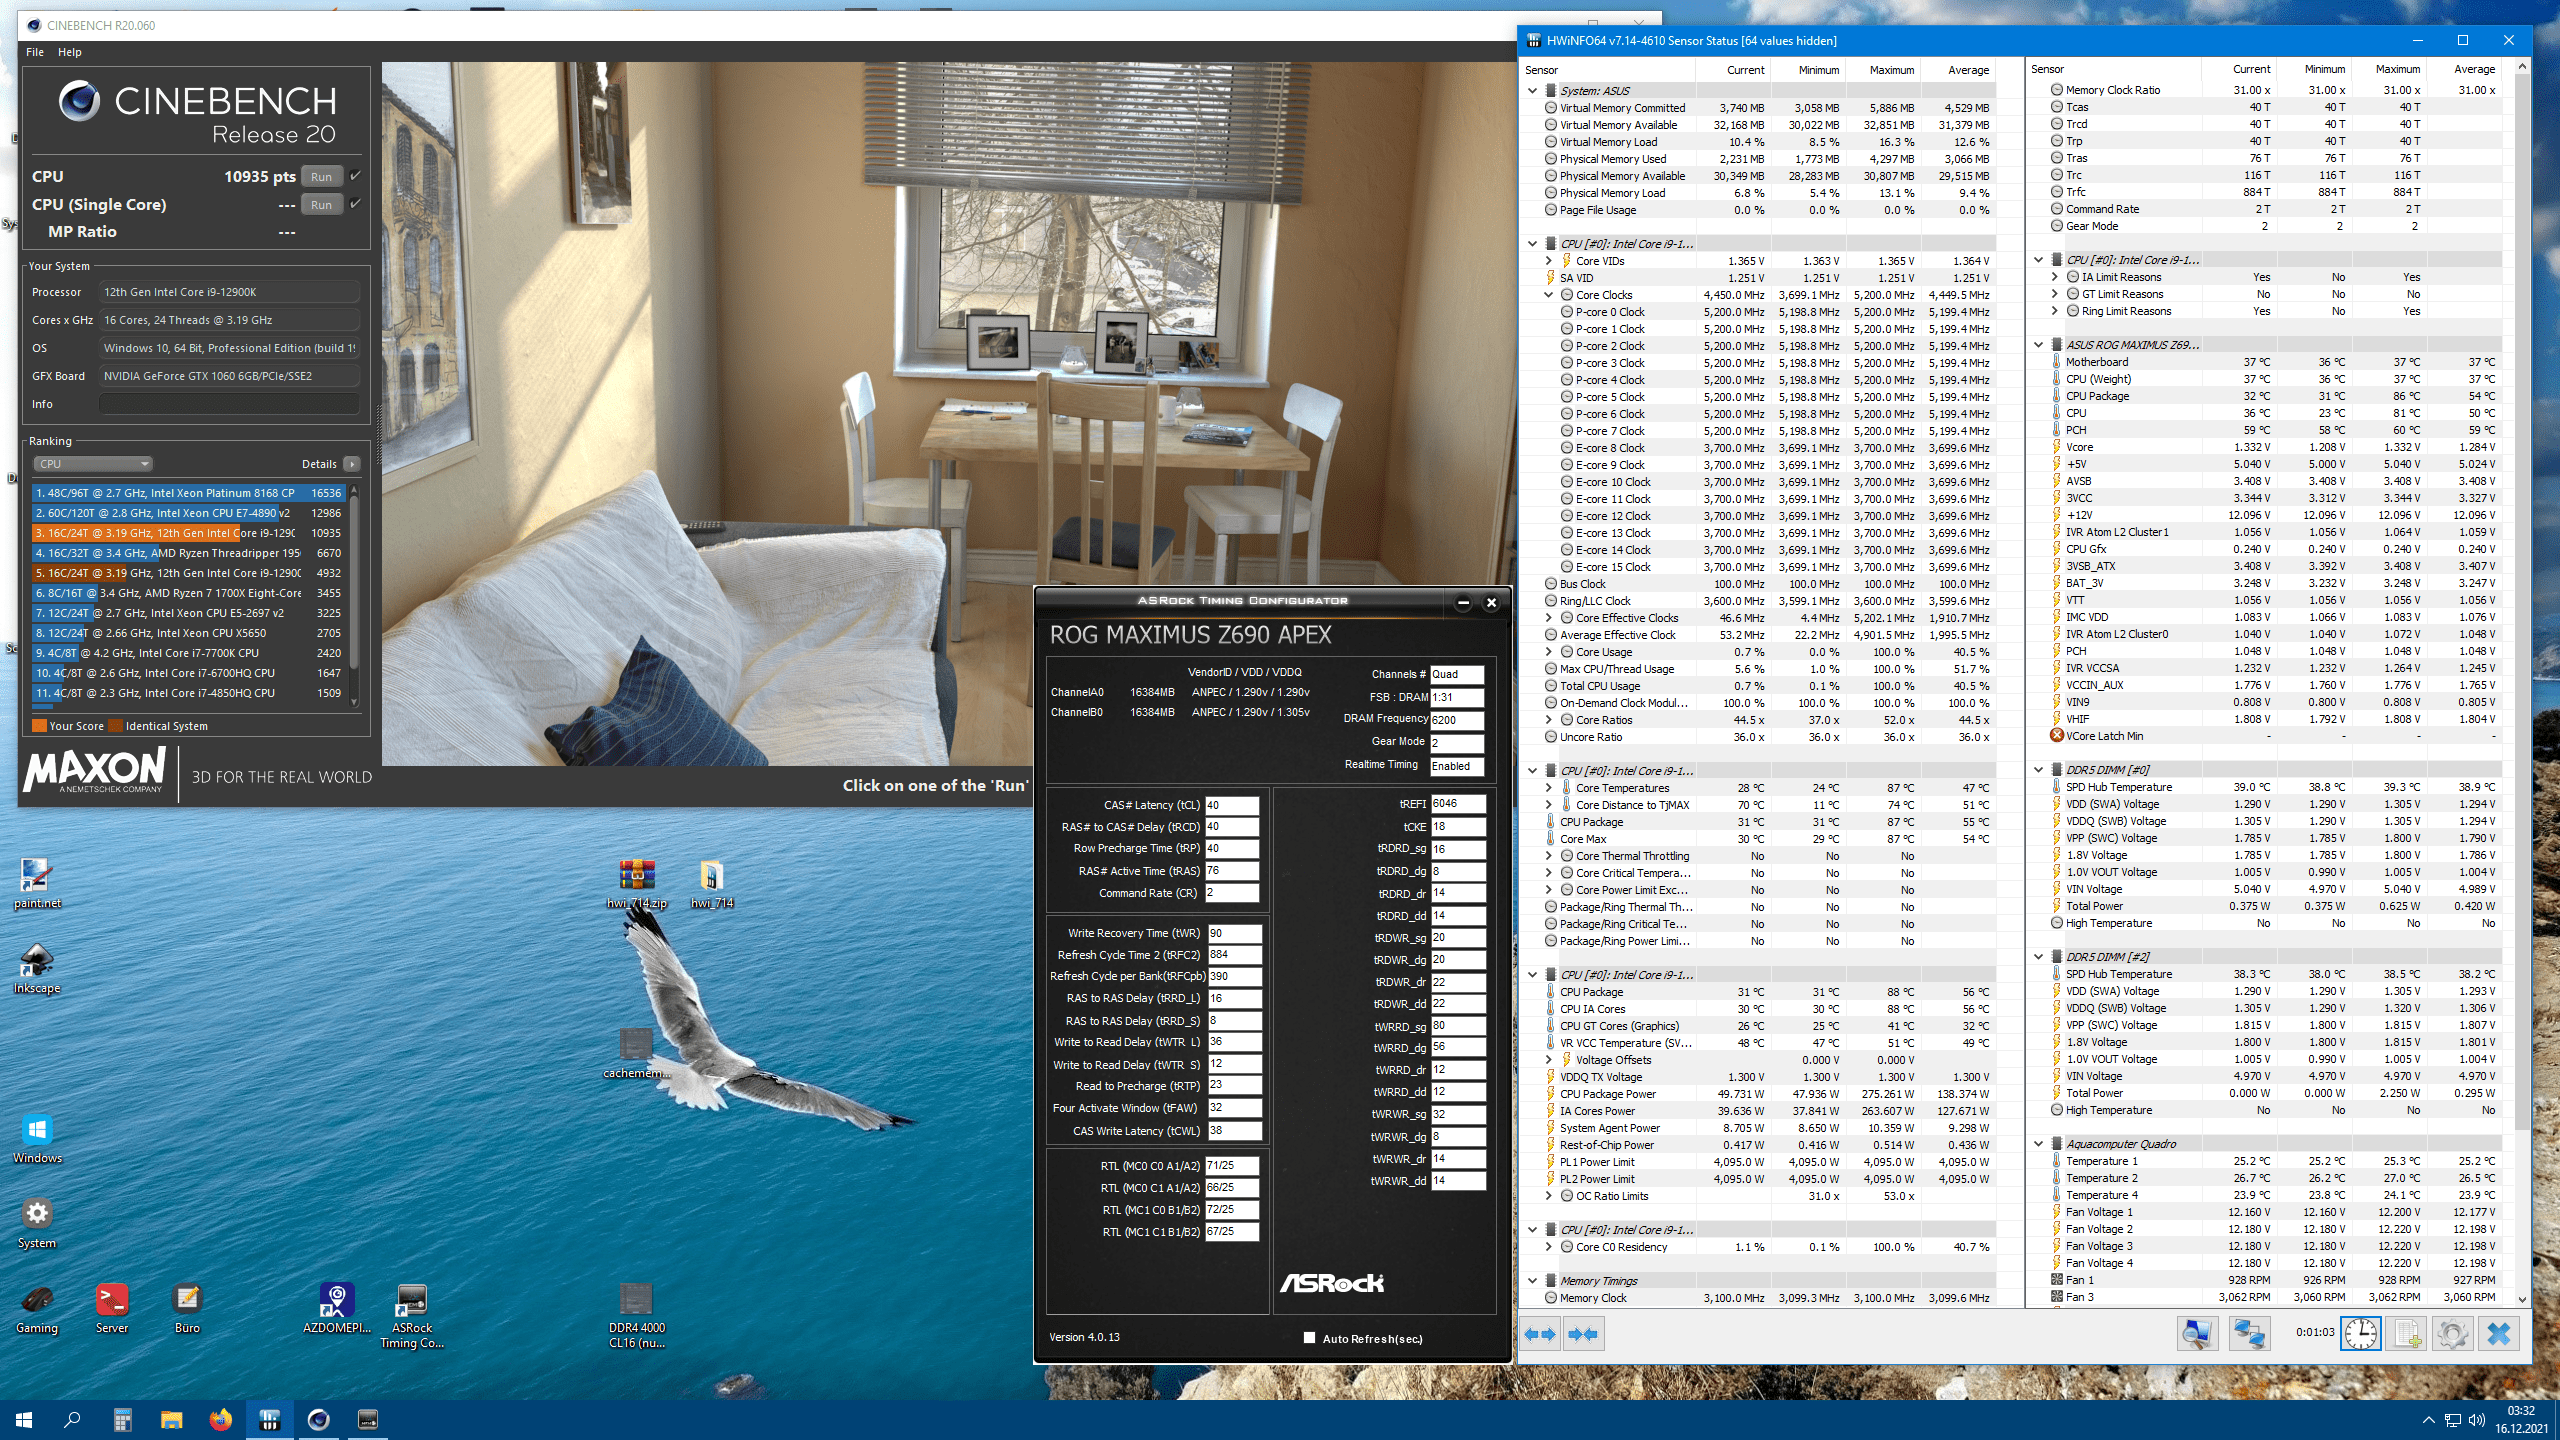Run the CPU Single Core benchmark
This screenshot has width=2560, height=1440.
point(321,205)
